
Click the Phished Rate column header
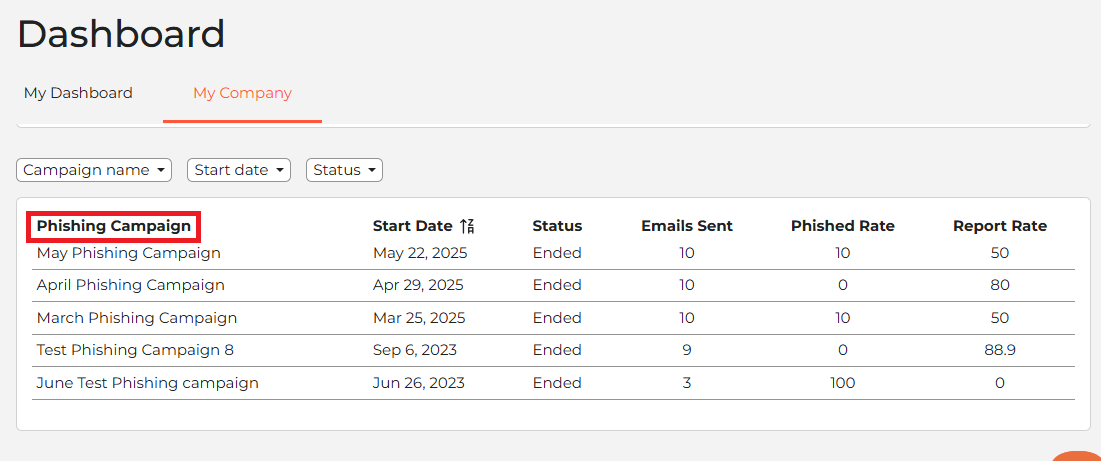(x=842, y=226)
